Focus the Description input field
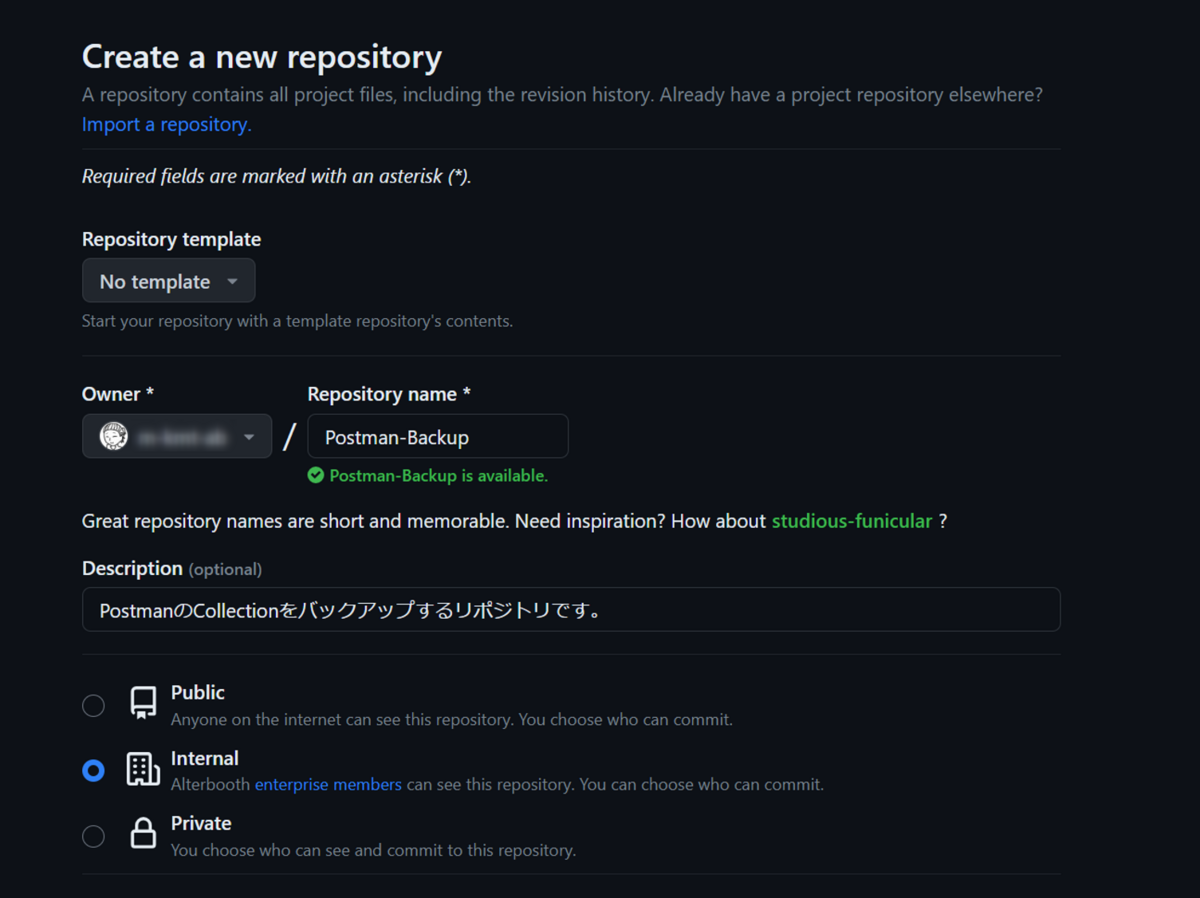Image resolution: width=1200 pixels, height=898 pixels. (x=571, y=609)
